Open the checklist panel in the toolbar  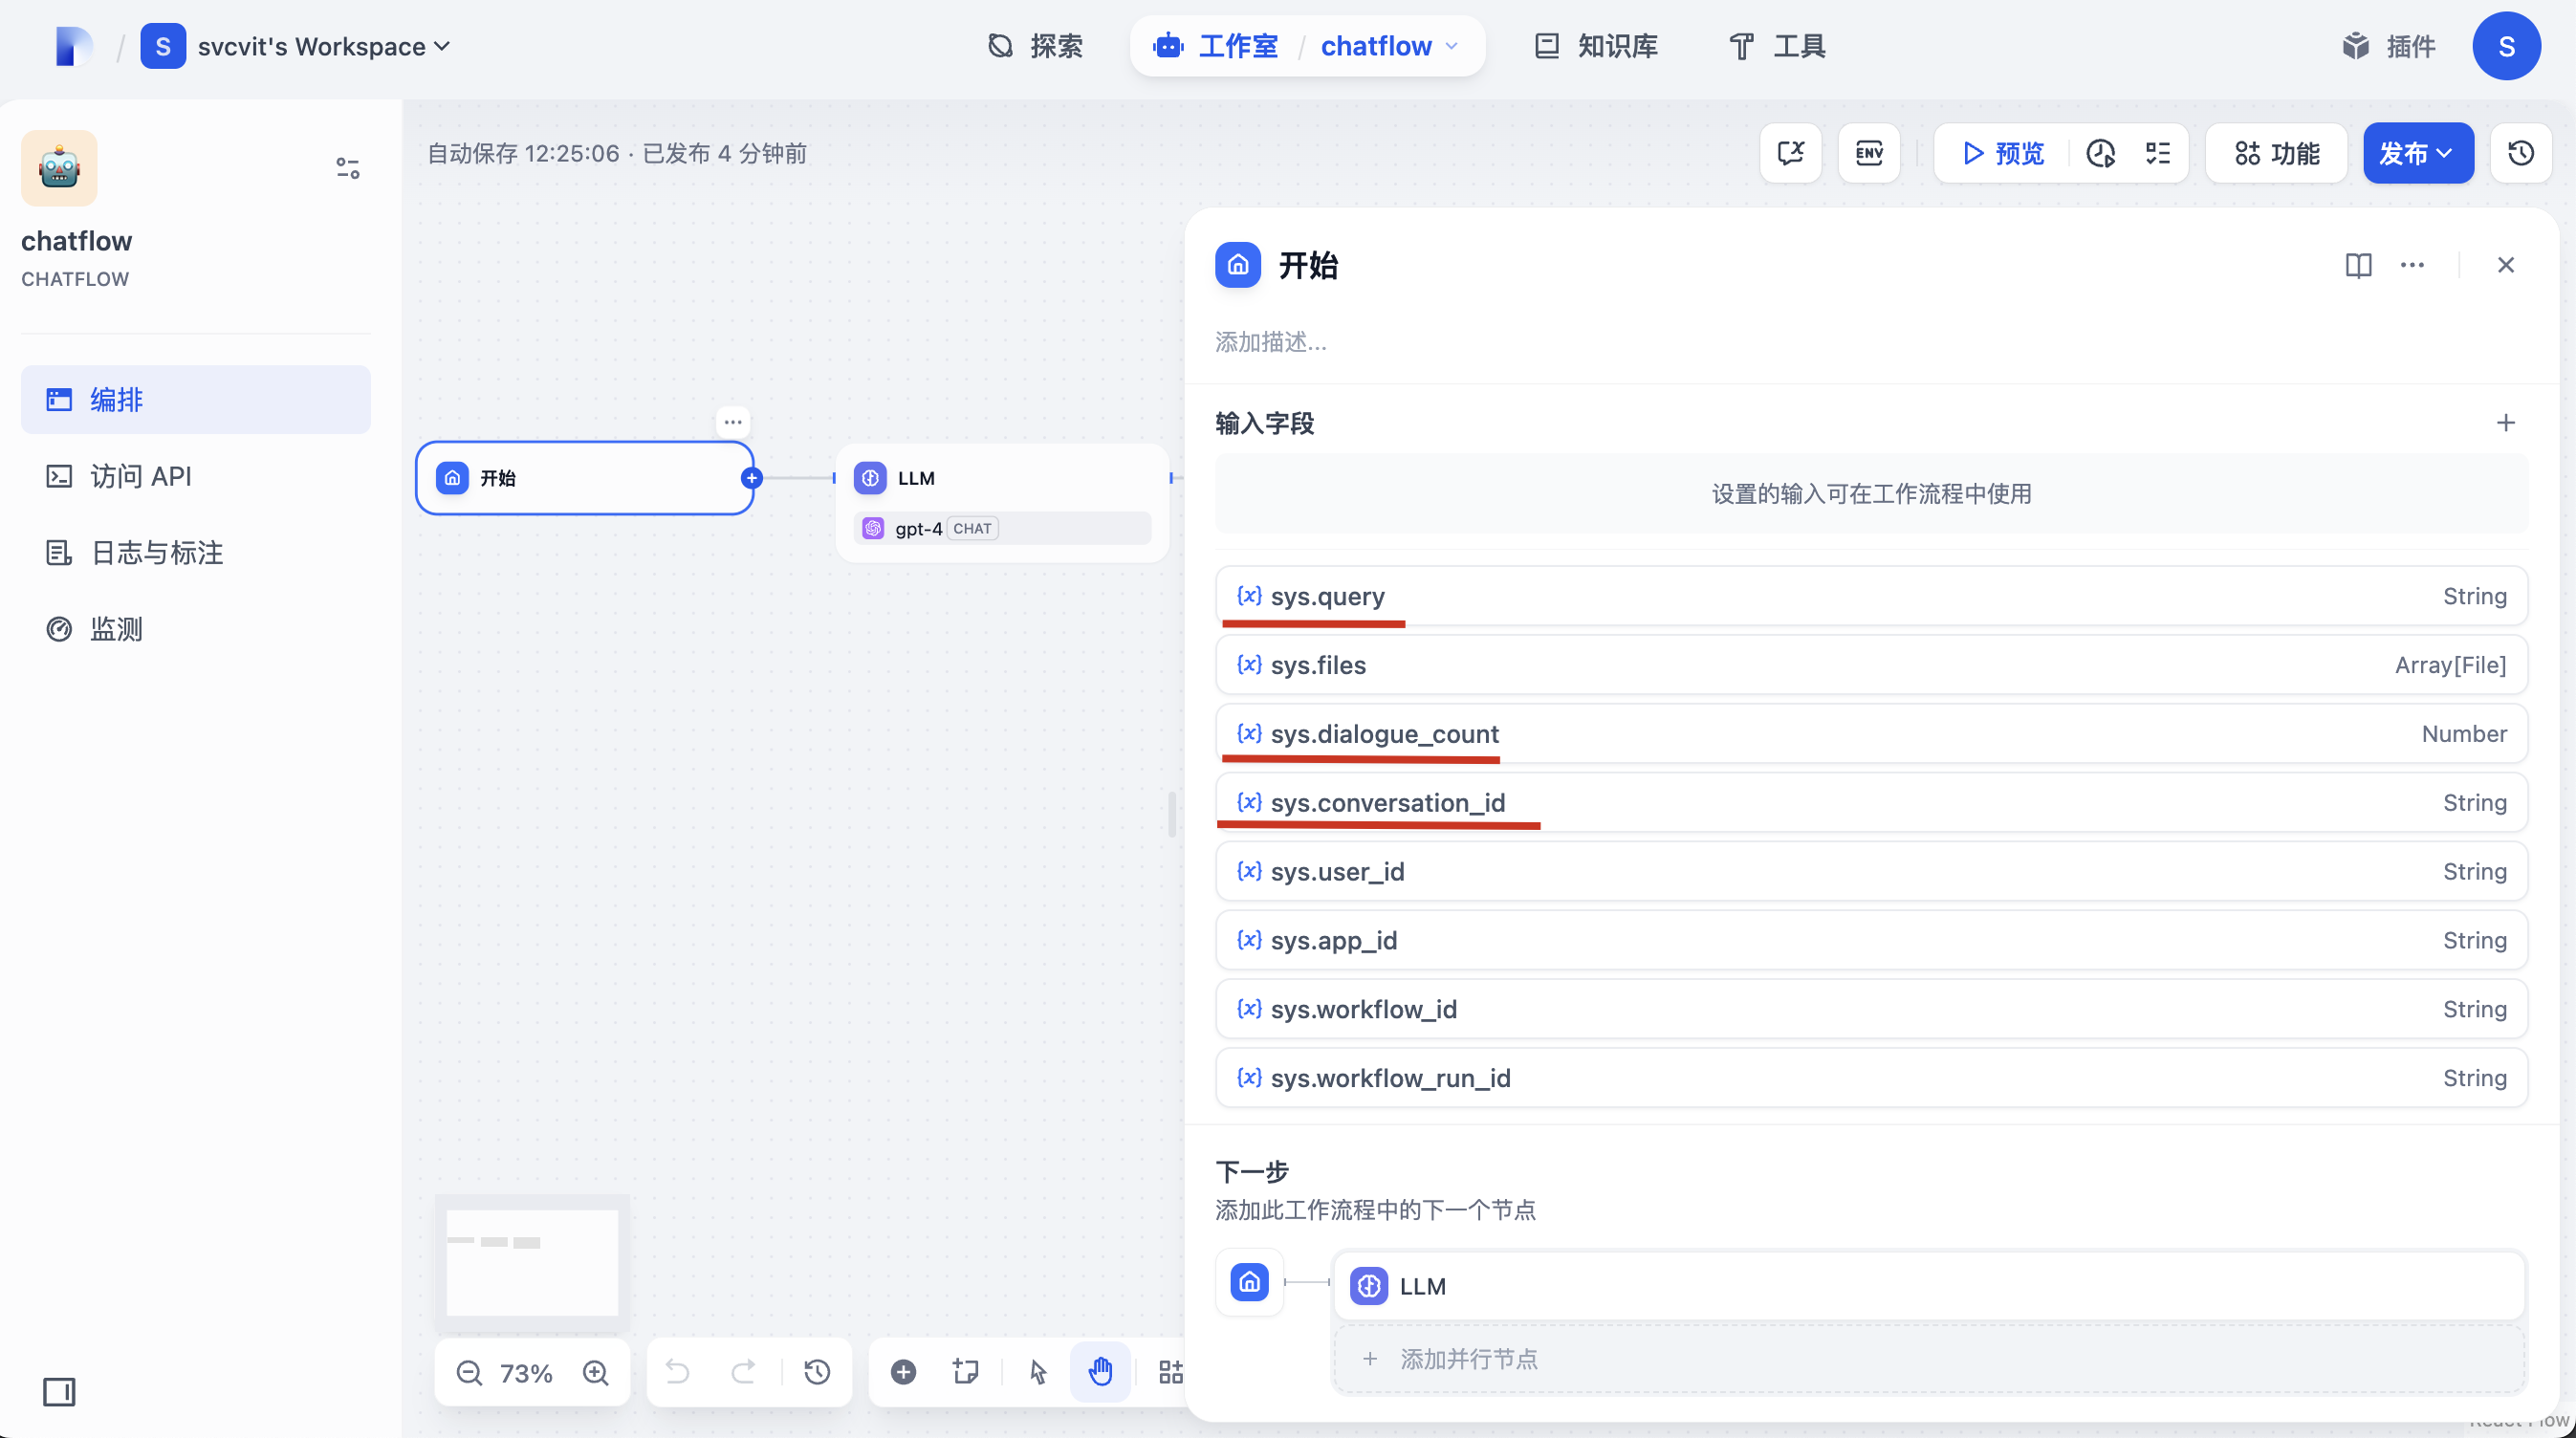2158,153
